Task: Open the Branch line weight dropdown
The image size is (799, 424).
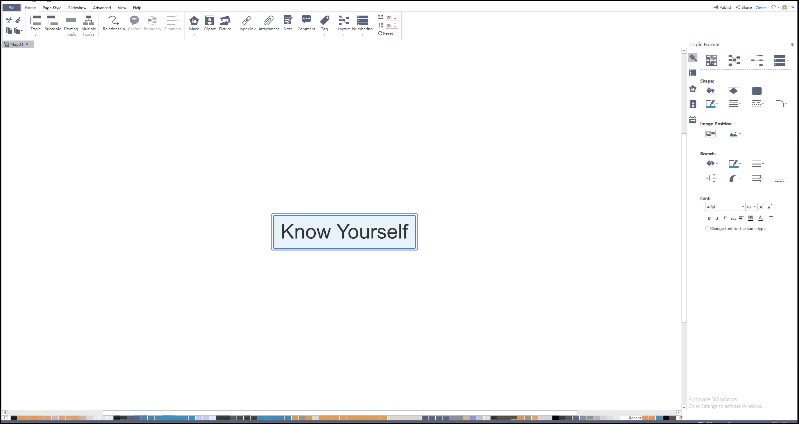Action: click(x=758, y=164)
